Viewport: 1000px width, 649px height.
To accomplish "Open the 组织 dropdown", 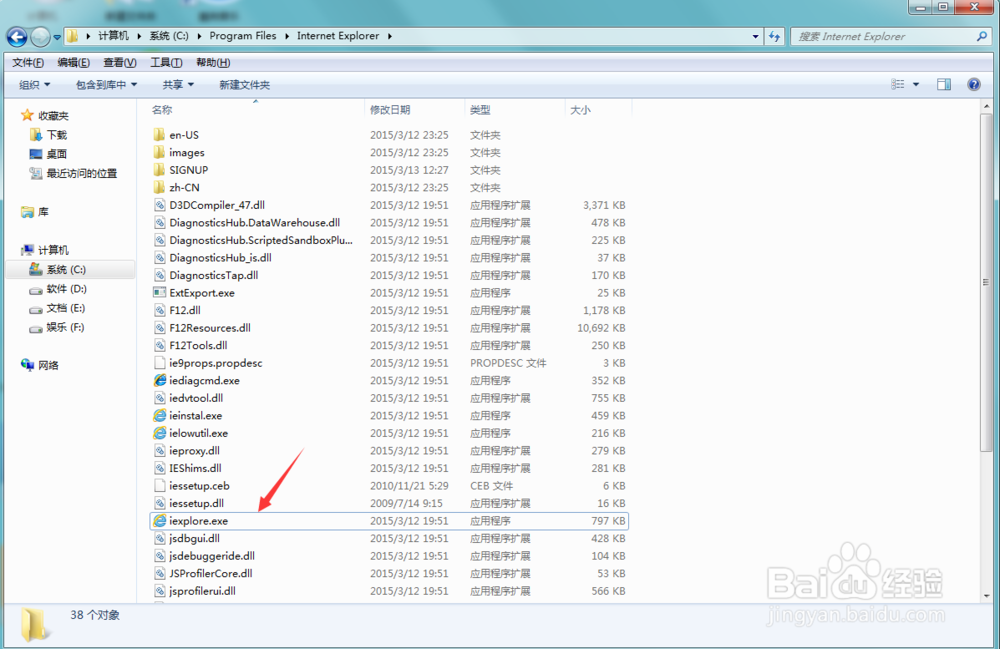I will click(34, 85).
